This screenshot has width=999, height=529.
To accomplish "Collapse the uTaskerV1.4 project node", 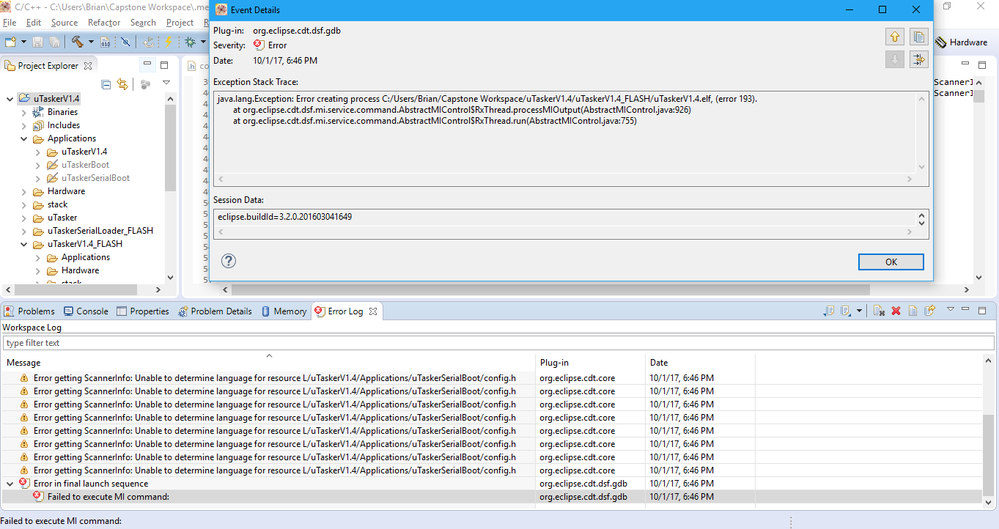I will click(10, 99).
